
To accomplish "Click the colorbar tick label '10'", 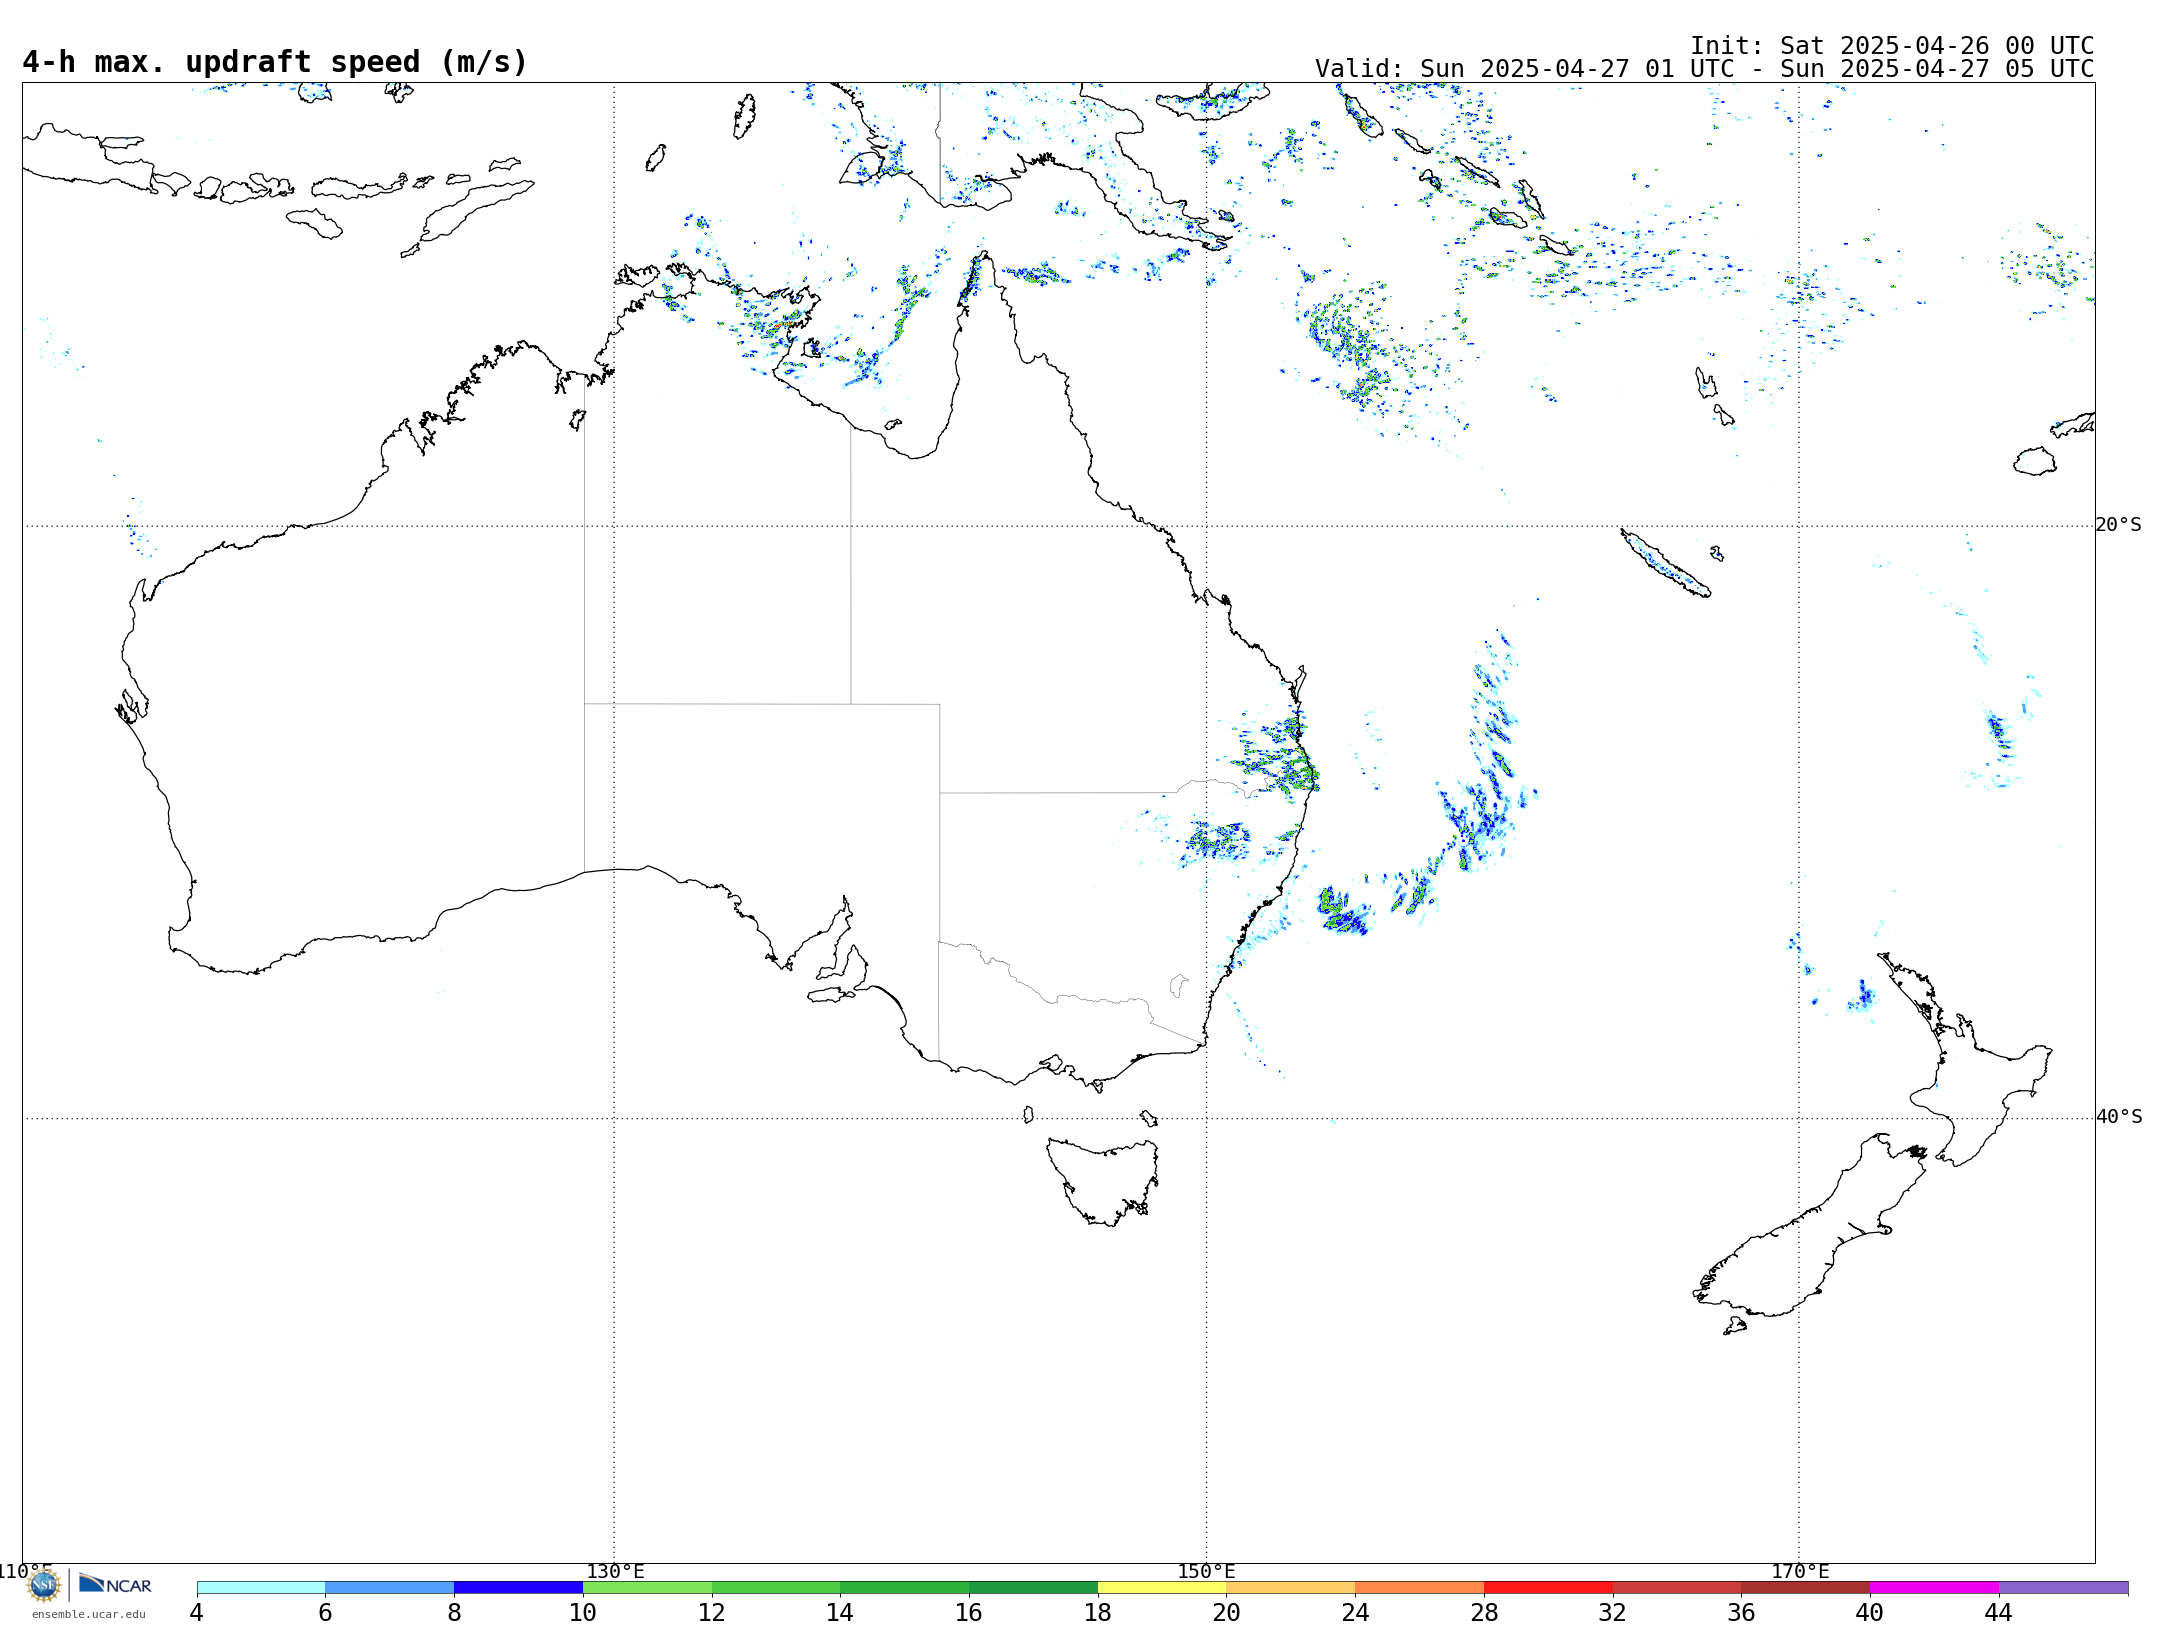I will point(583,1612).
